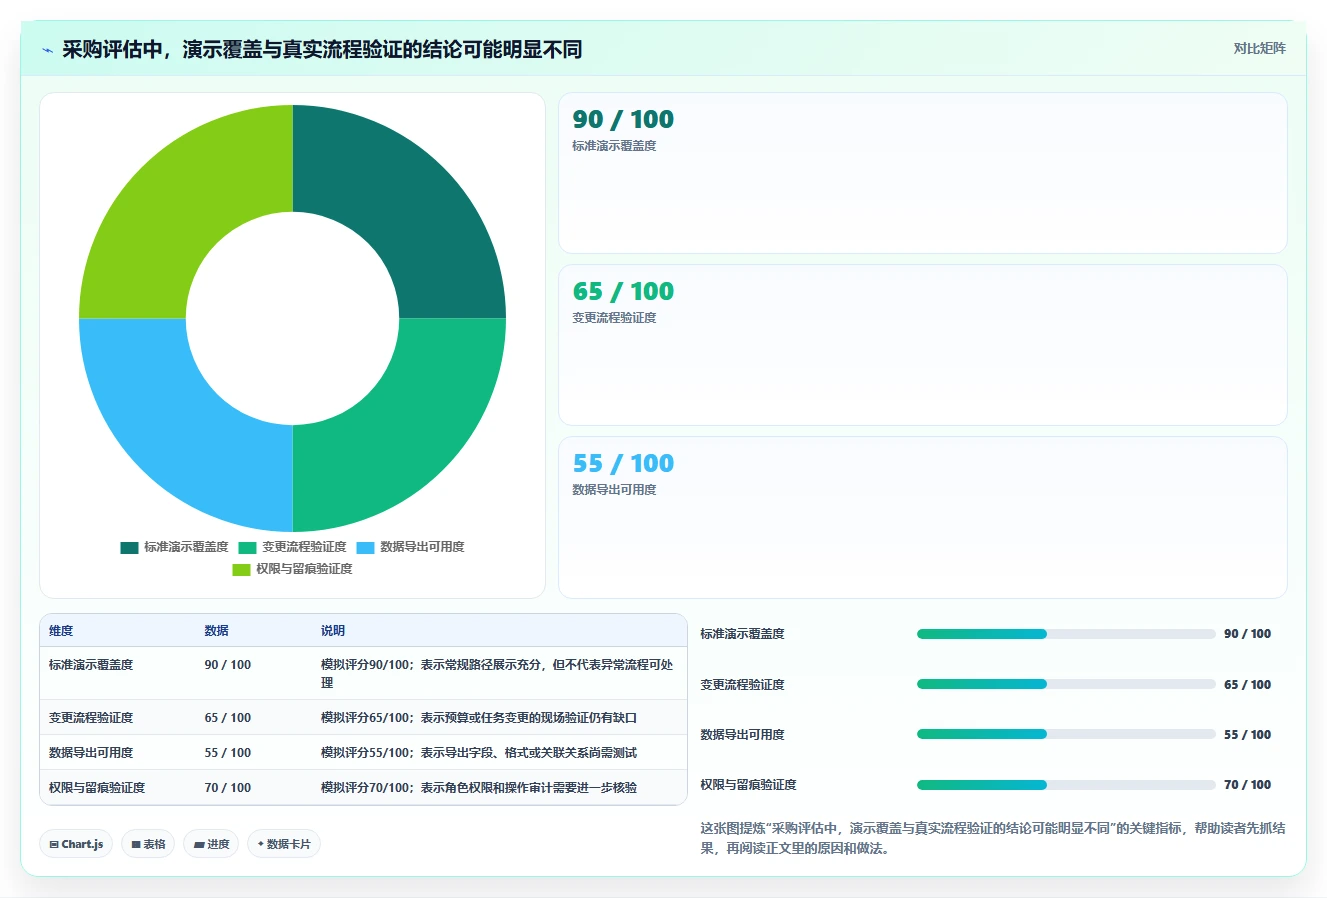Toggle the 变更流程验证度 legend swatch

pyautogui.click(x=247, y=547)
